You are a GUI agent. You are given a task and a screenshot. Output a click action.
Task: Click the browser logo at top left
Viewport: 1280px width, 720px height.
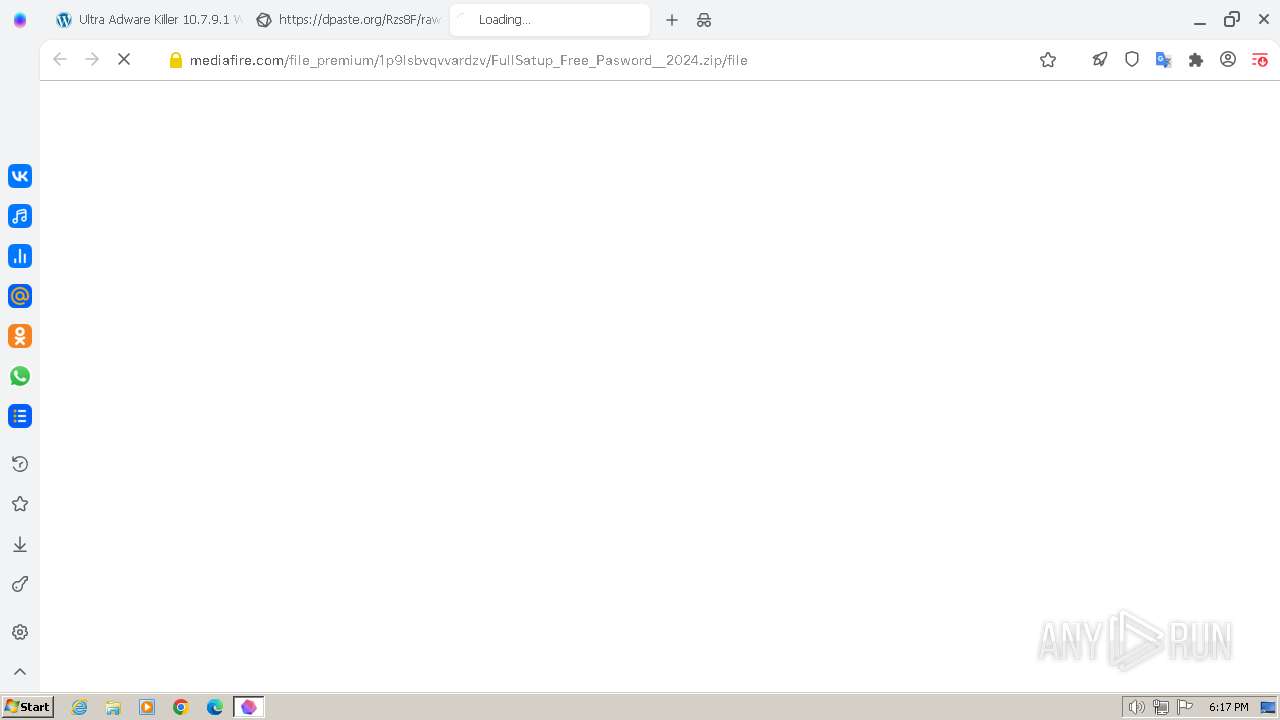[20, 20]
